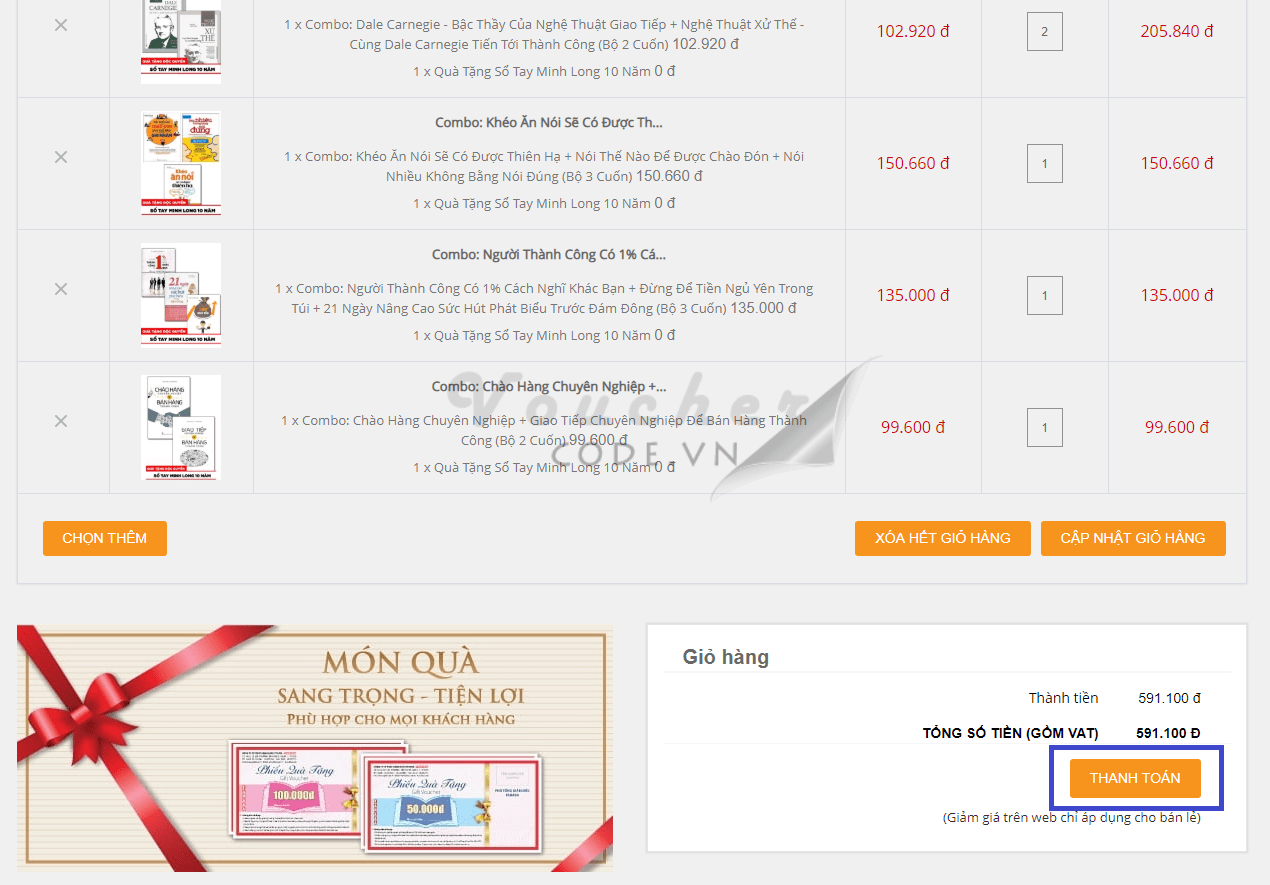Delete the Người Thành Công combo row
1270x885 pixels.
pyautogui.click(x=61, y=289)
